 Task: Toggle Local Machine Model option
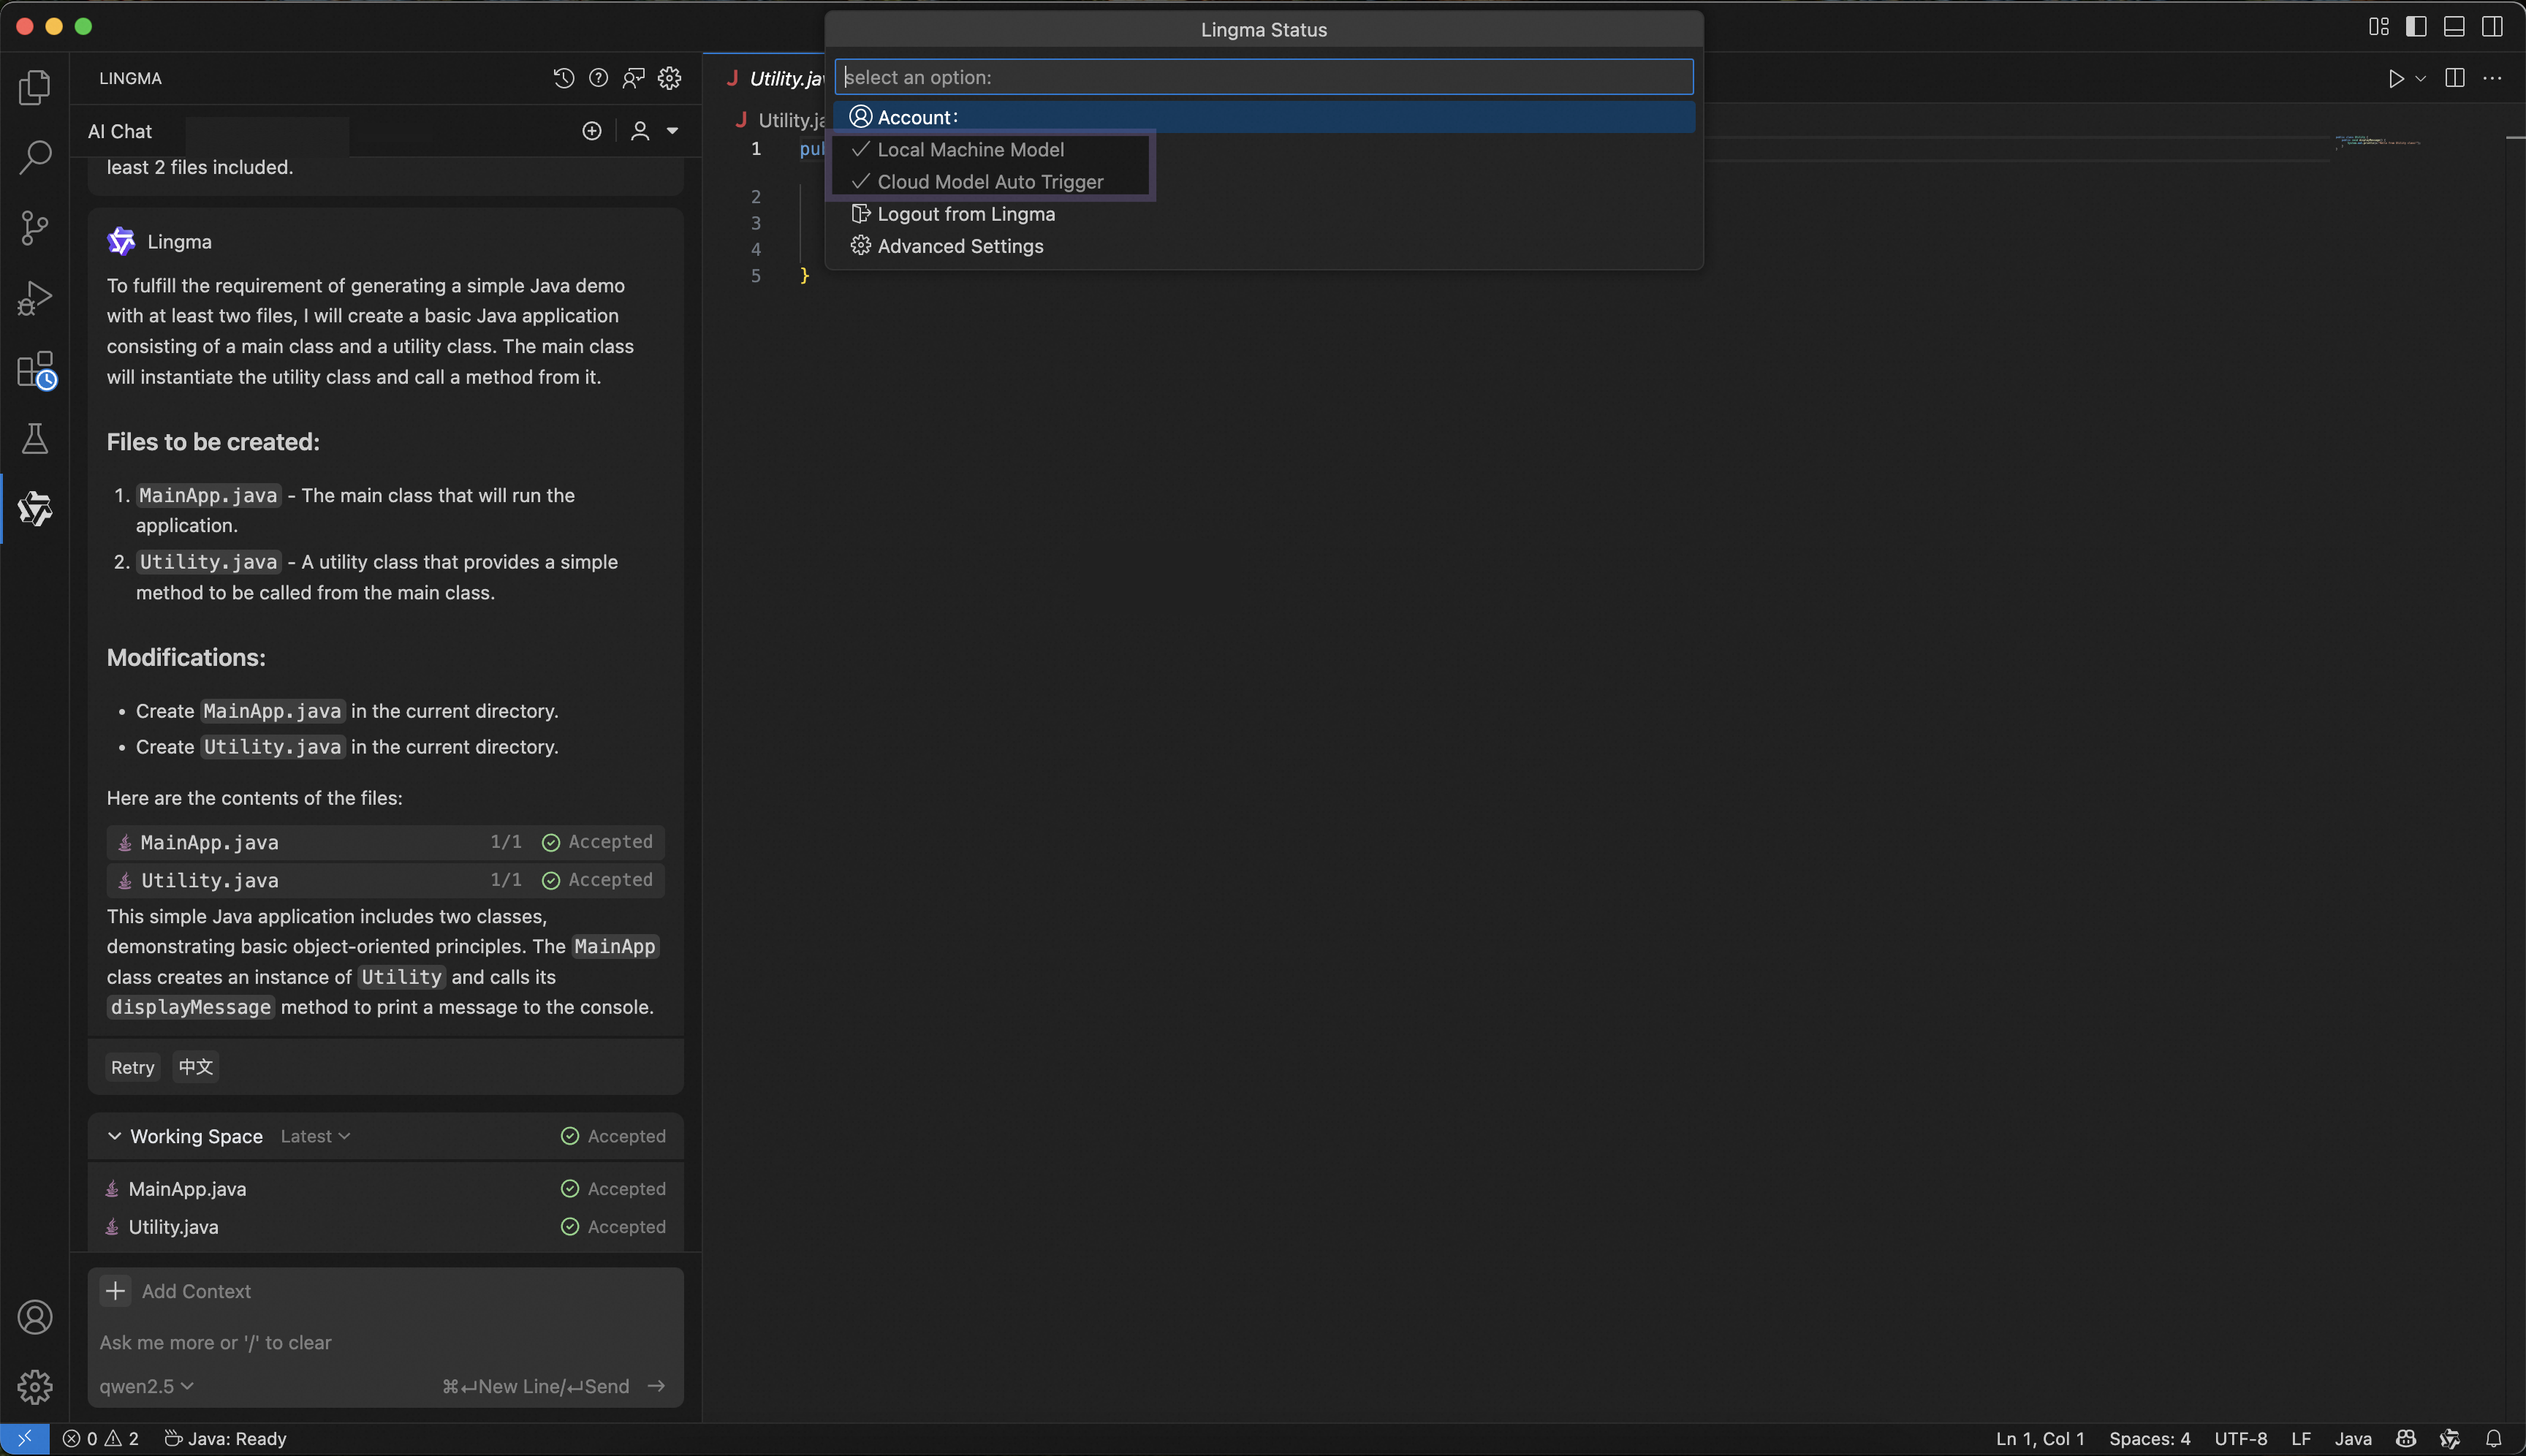pos(1265,150)
